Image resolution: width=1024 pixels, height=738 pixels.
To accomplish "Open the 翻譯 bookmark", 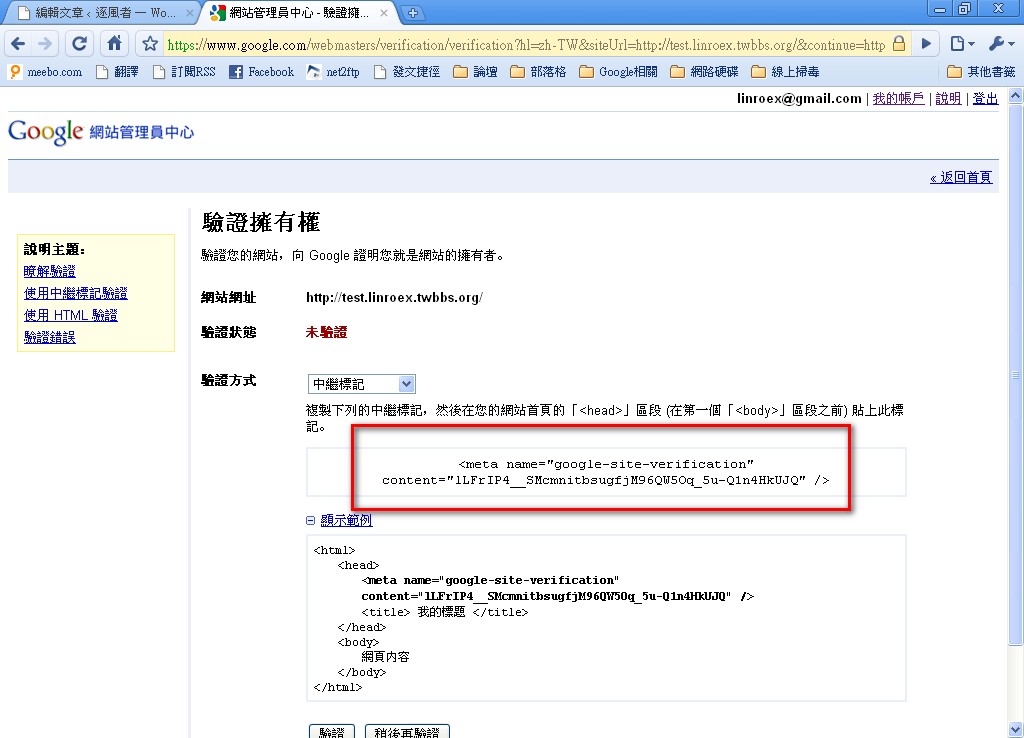I will click(x=118, y=72).
